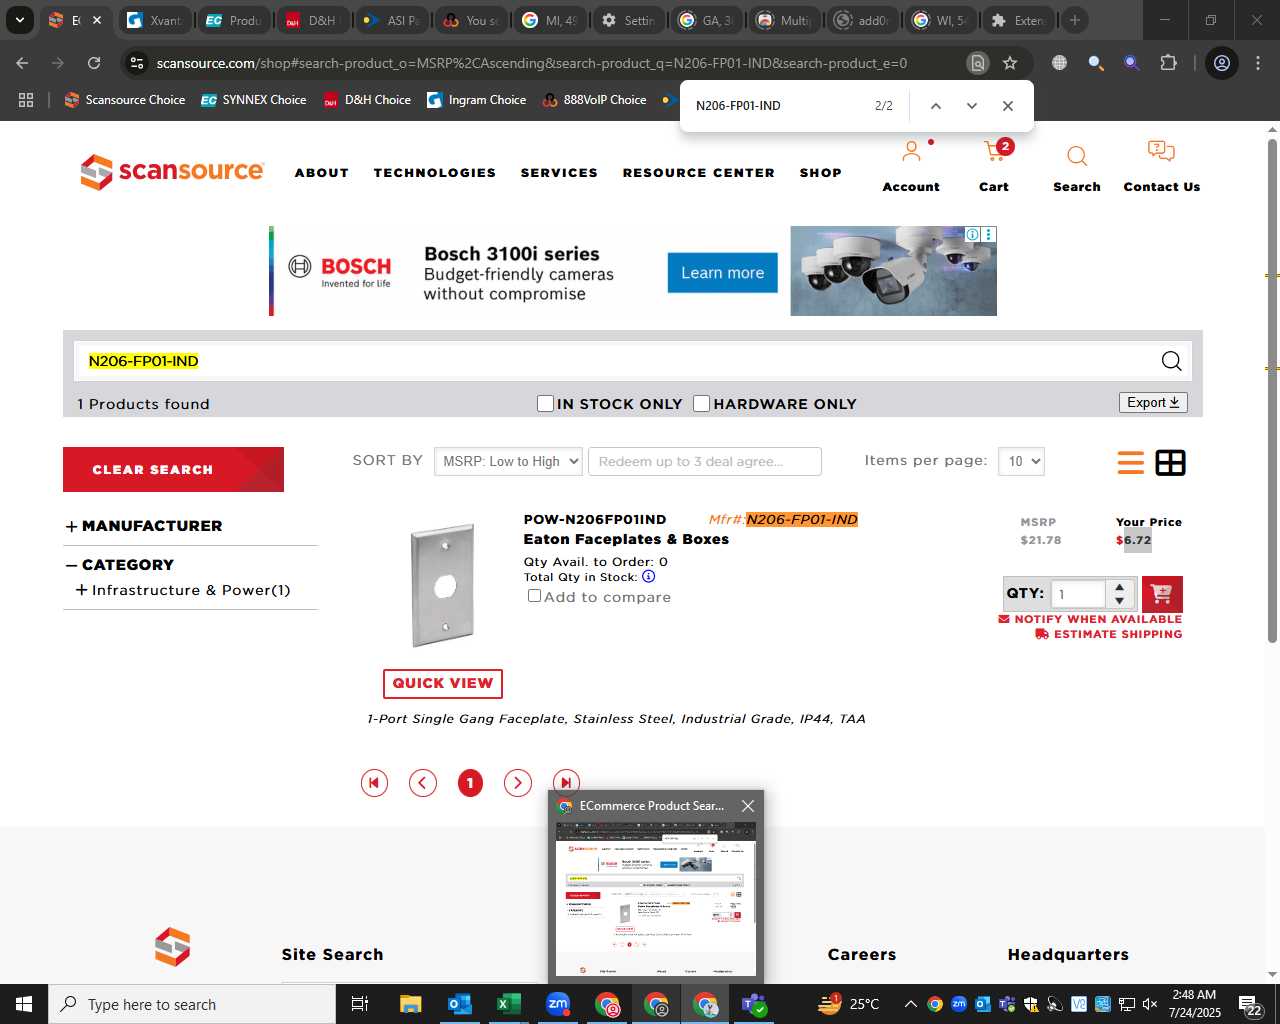
Task: Increase quantity with stepper up arrow
Action: 1120,587
